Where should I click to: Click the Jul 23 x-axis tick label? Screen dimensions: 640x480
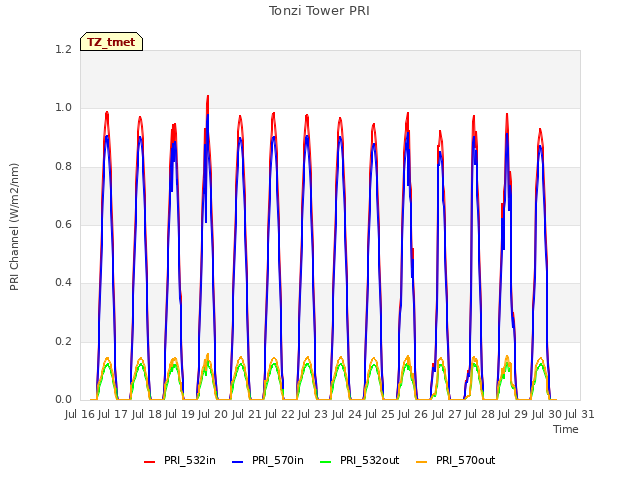coord(313,415)
